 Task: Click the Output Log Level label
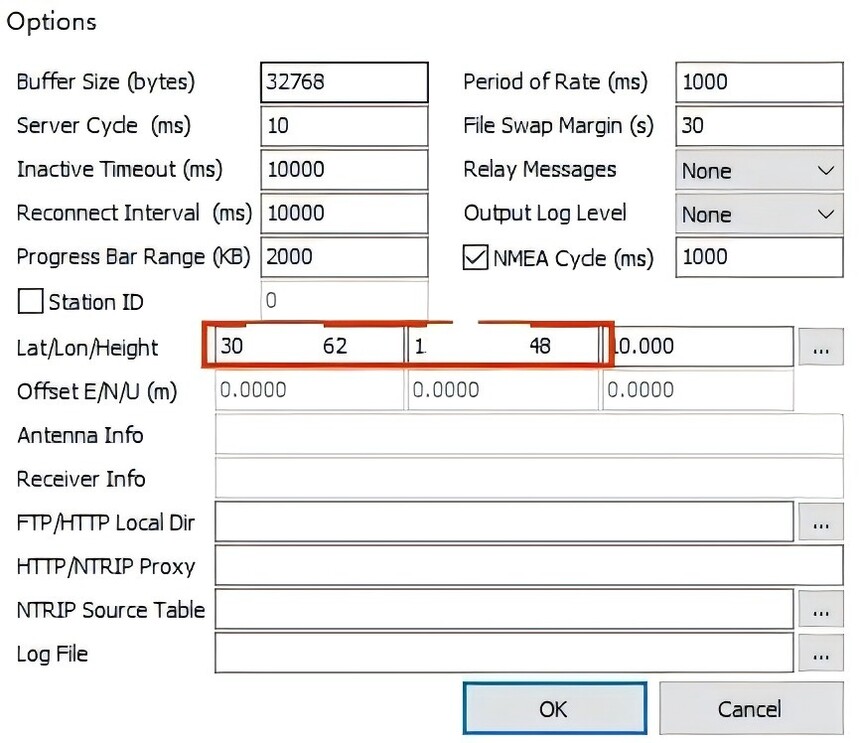(545, 213)
